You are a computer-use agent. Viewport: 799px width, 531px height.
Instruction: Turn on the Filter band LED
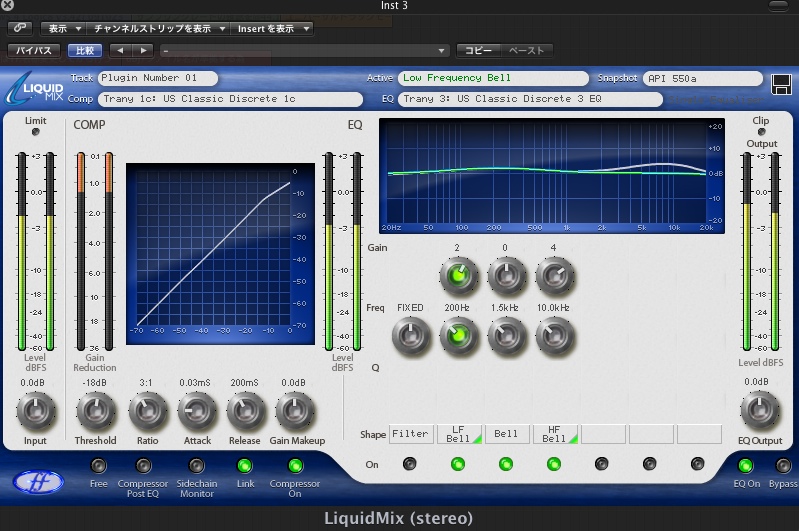[410, 464]
